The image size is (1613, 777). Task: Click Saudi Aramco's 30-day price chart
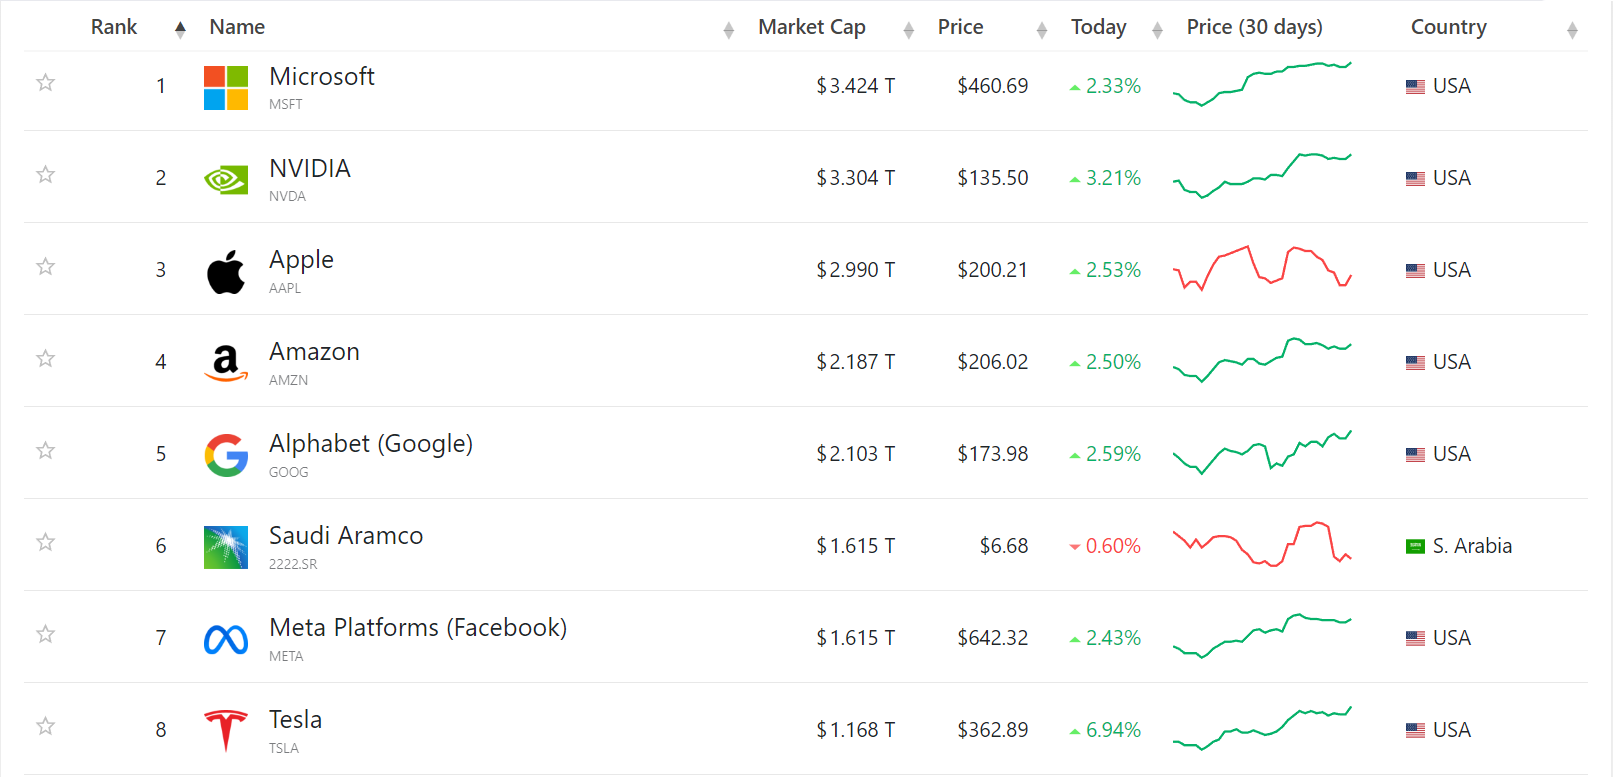point(1262,545)
